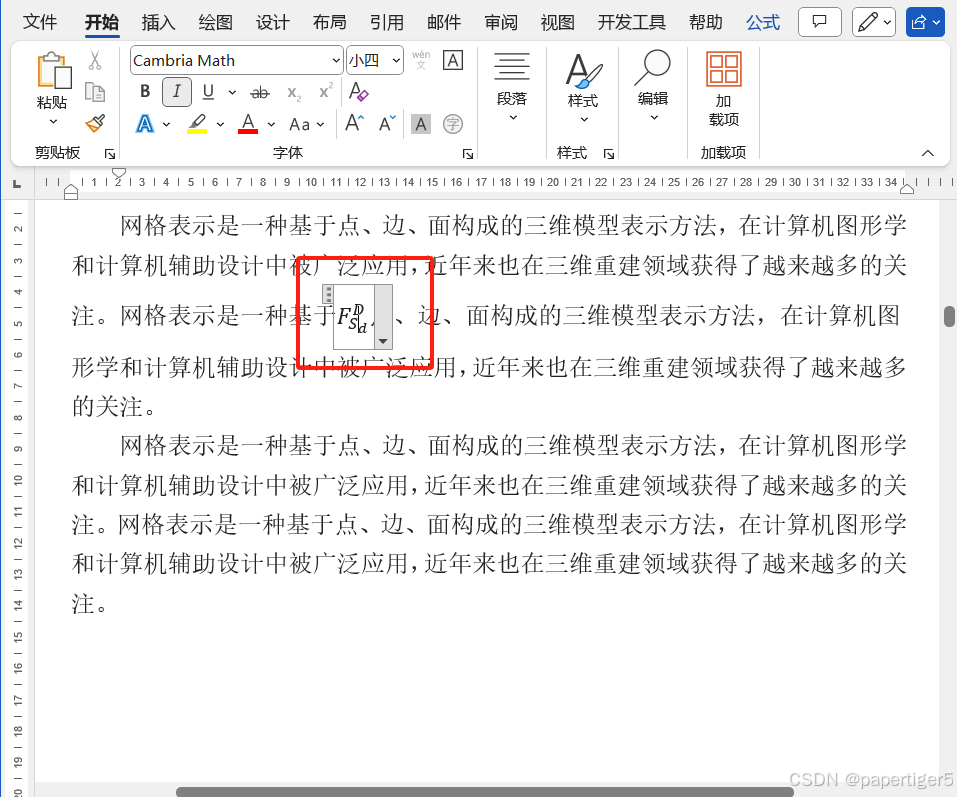
Task: Toggle Bold formatting
Action: coord(145,92)
